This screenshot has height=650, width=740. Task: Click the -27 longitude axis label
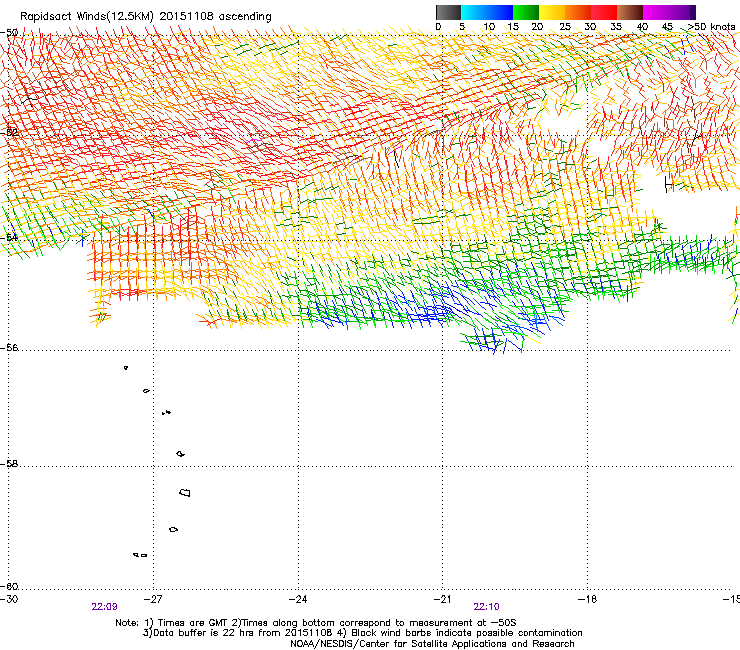[152, 599]
